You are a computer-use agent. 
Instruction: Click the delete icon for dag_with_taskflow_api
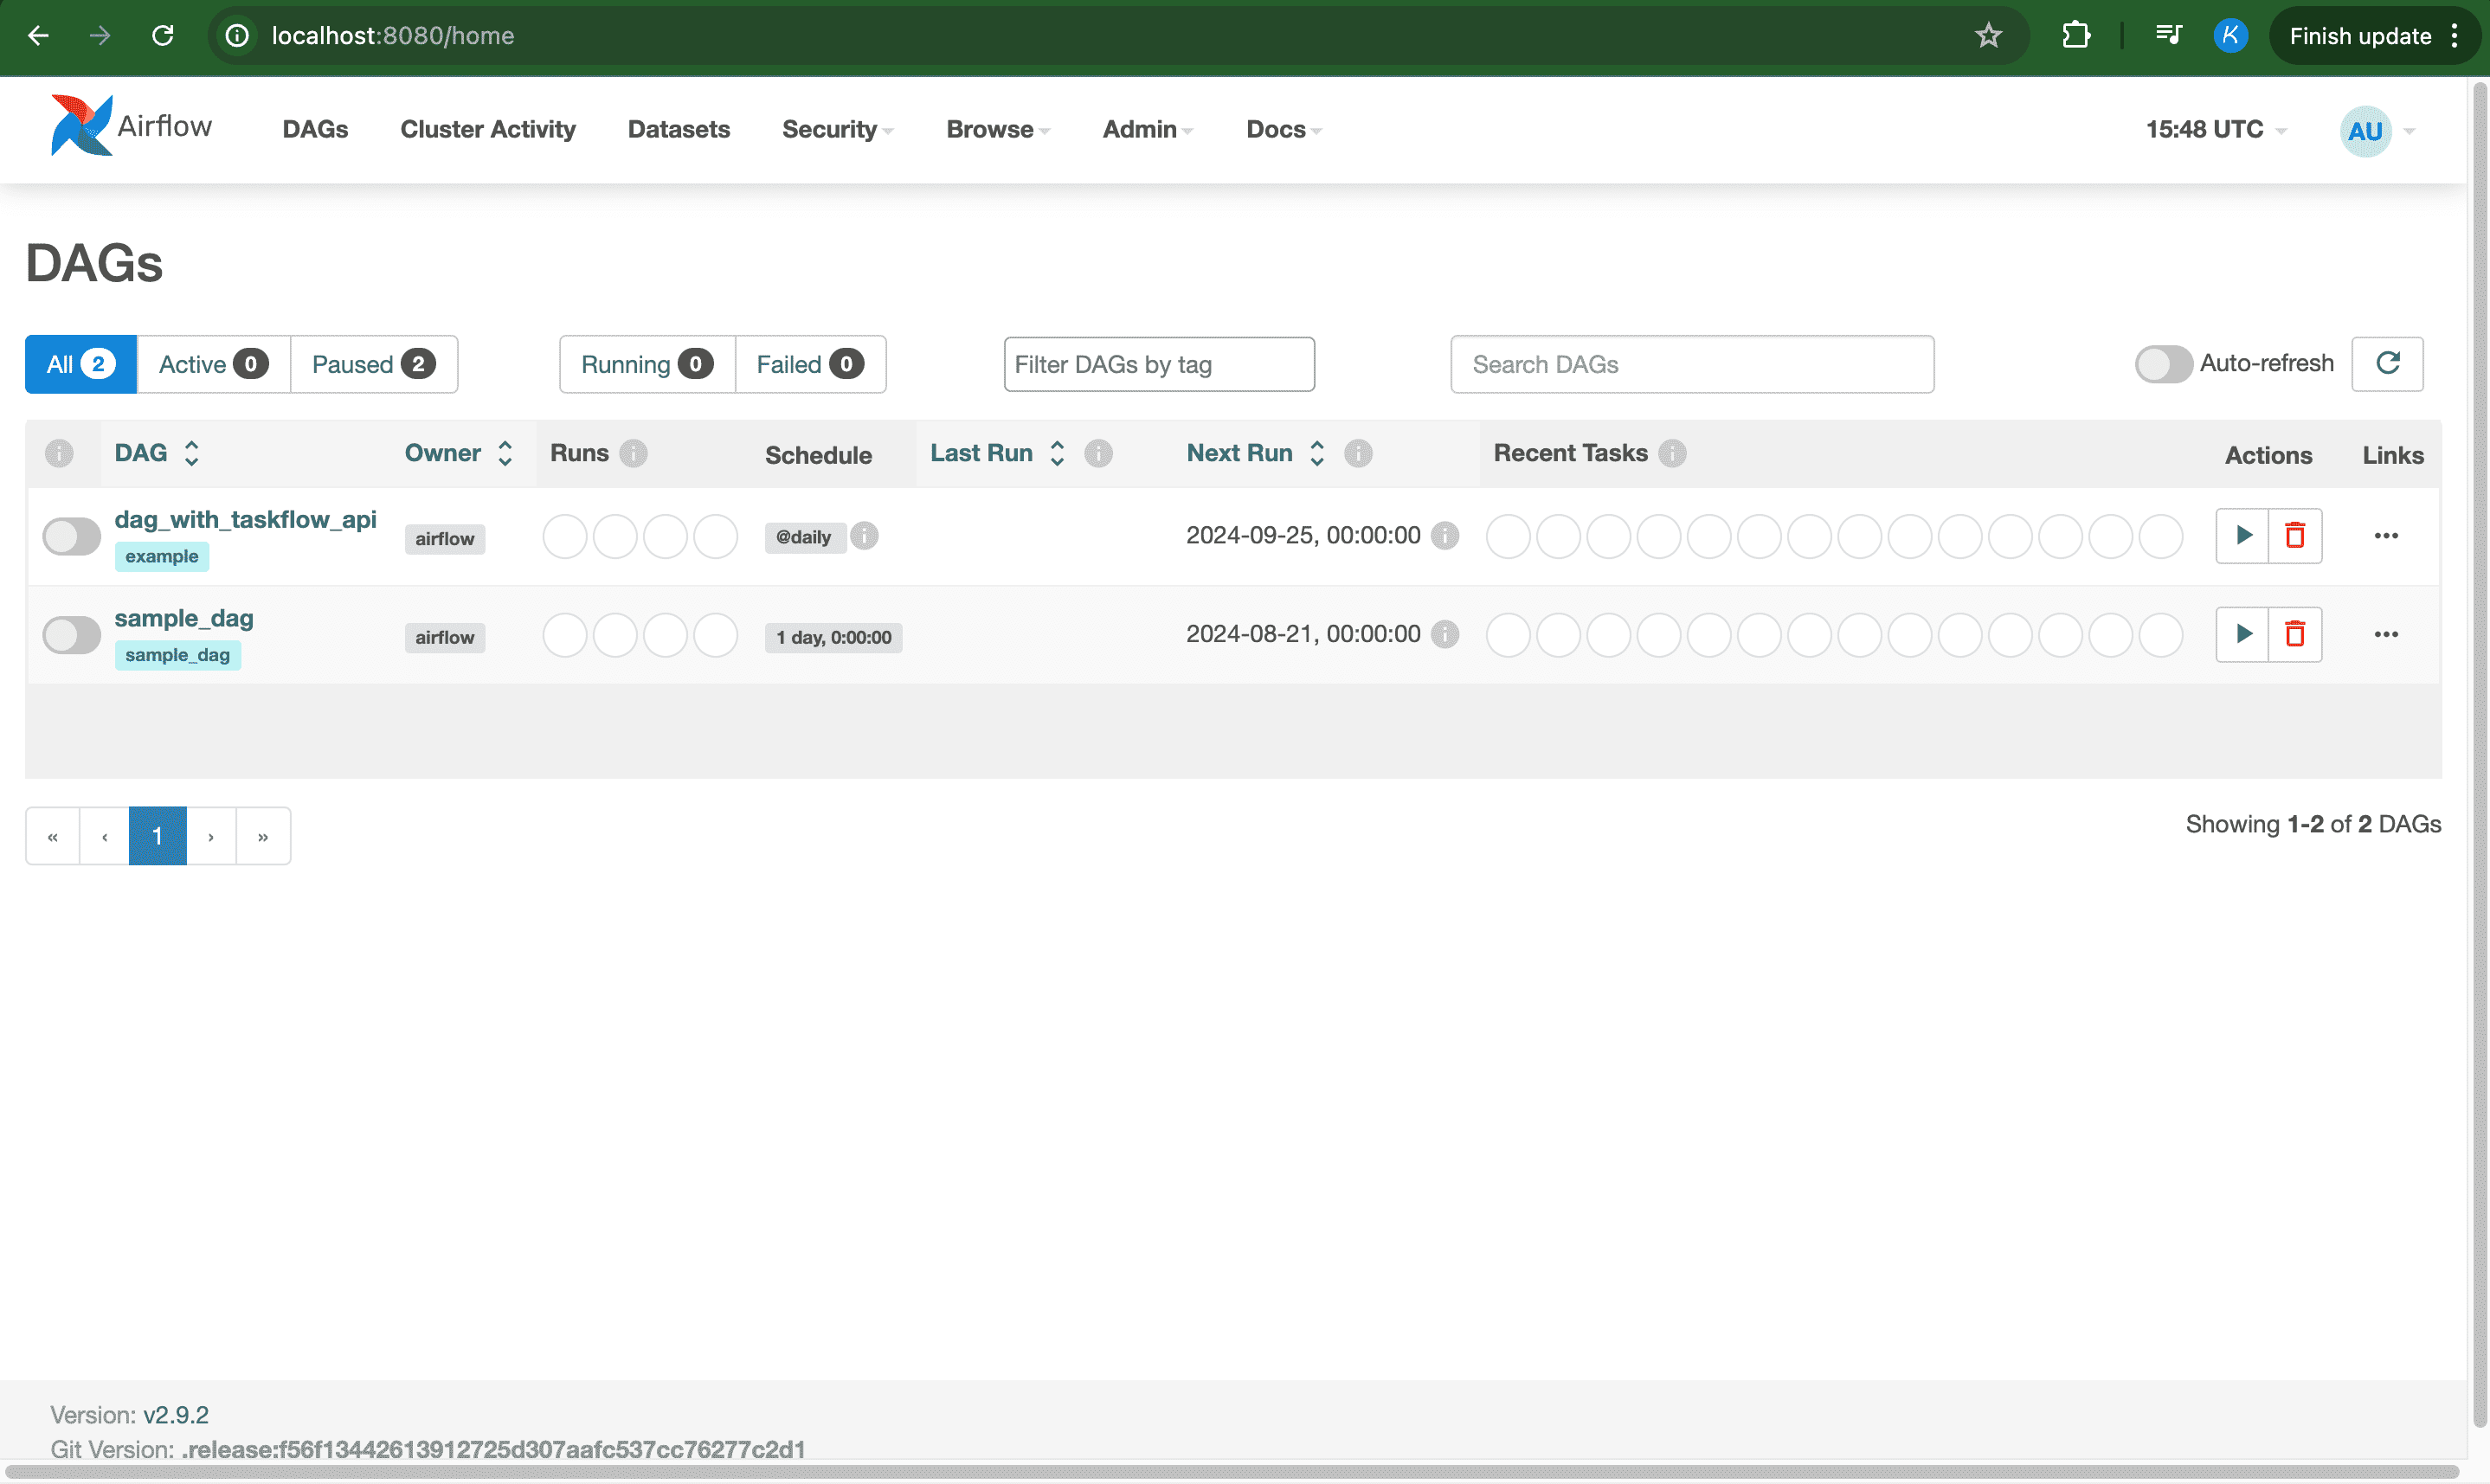(2294, 536)
